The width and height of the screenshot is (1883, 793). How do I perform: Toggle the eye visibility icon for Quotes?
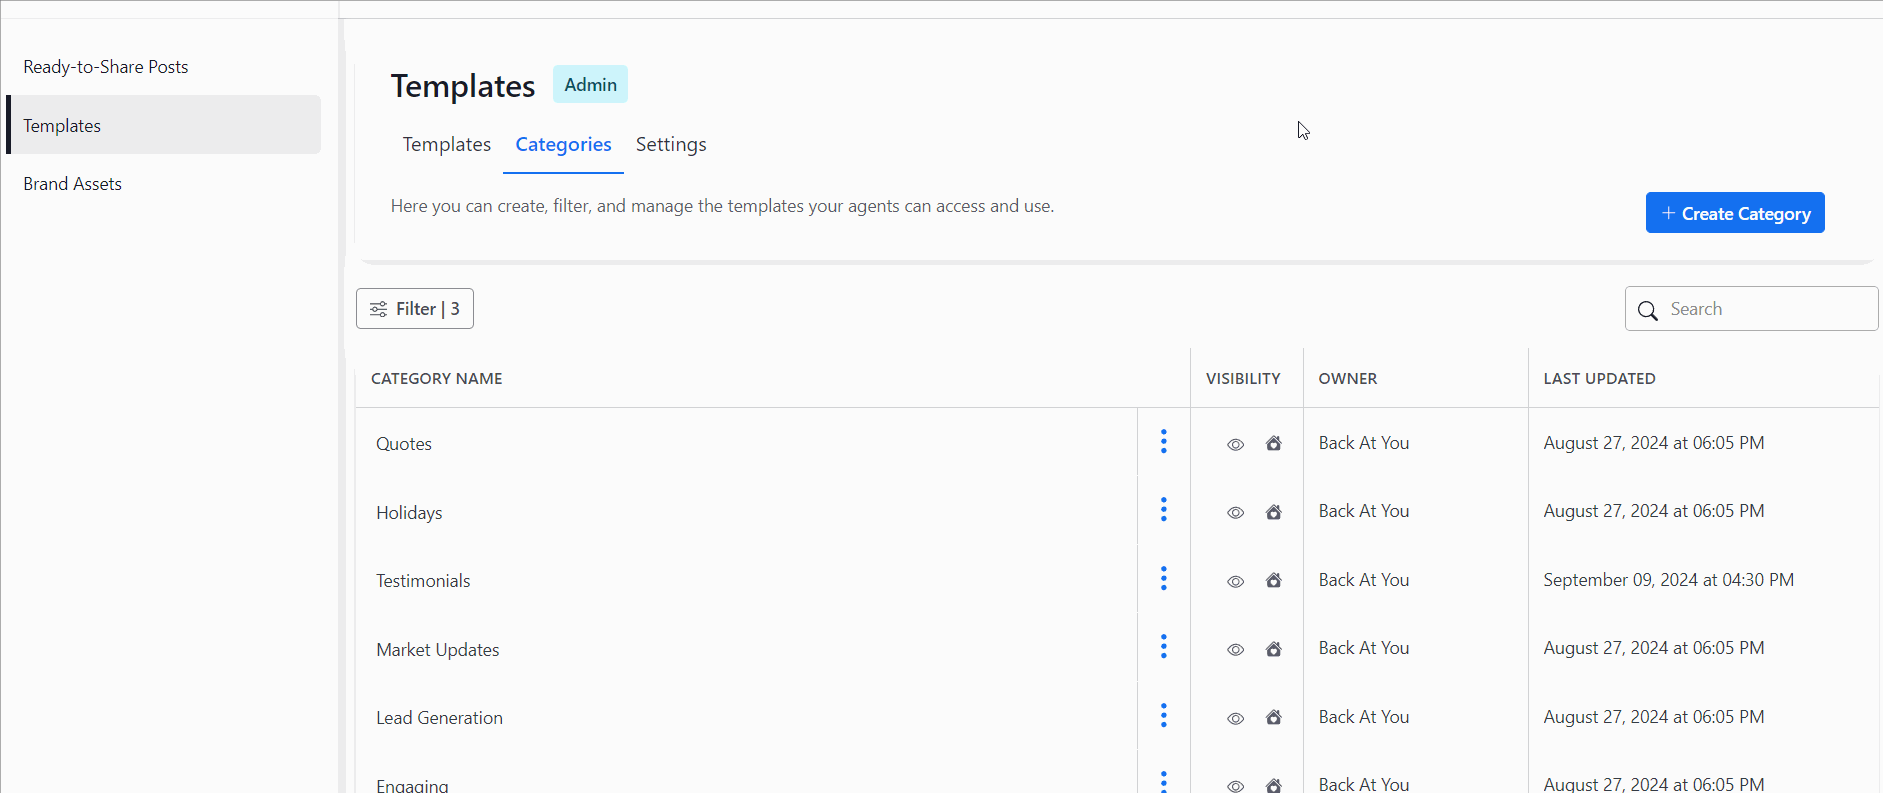[x=1236, y=445]
